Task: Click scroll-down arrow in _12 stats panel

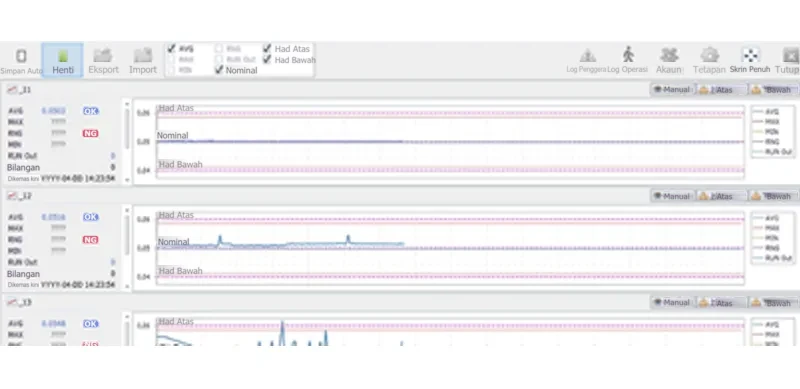Action: click(128, 286)
